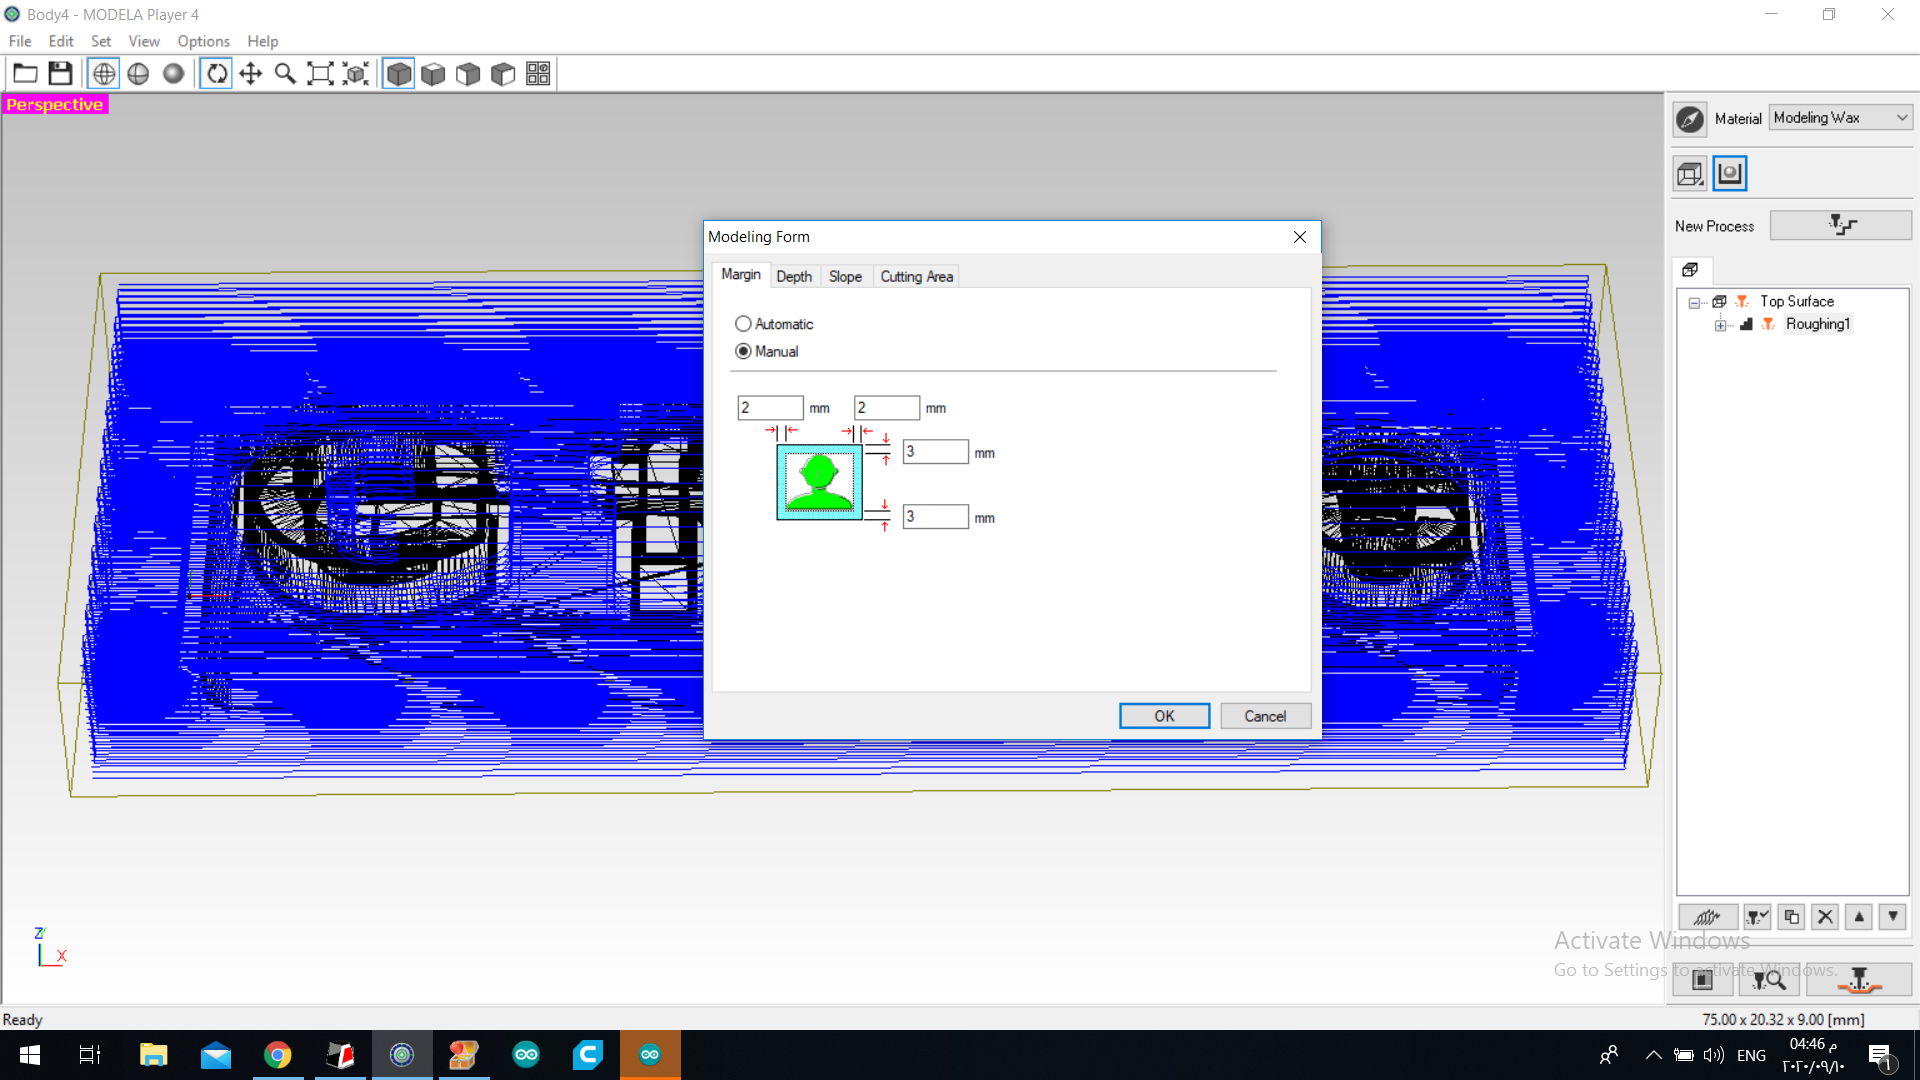Image resolution: width=1920 pixels, height=1080 pixels.
Task: Click the Start Cutting mill icon
Action: 1859,980
